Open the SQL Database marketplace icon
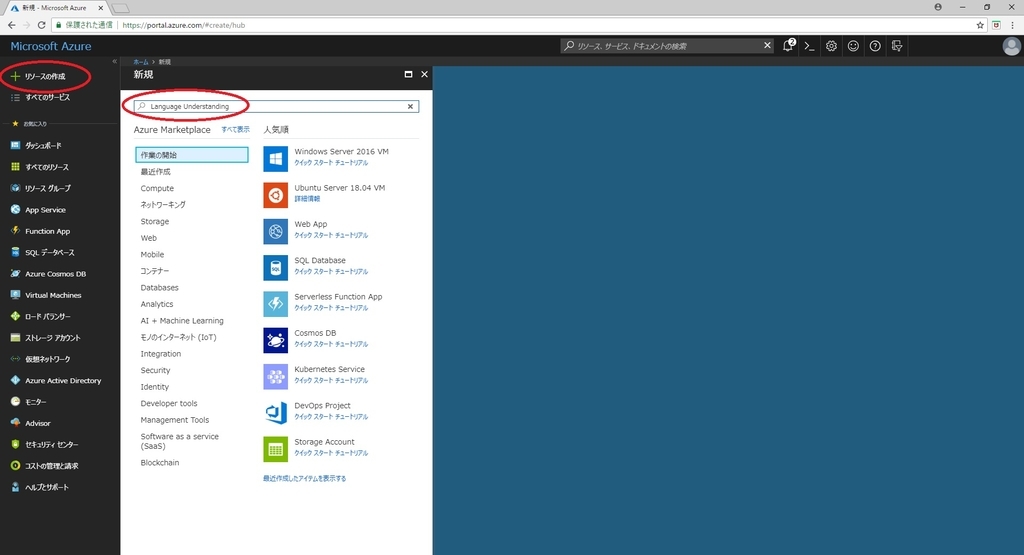Image resolution: width=1024 pixels, height=555 pixels. point(276,268)
